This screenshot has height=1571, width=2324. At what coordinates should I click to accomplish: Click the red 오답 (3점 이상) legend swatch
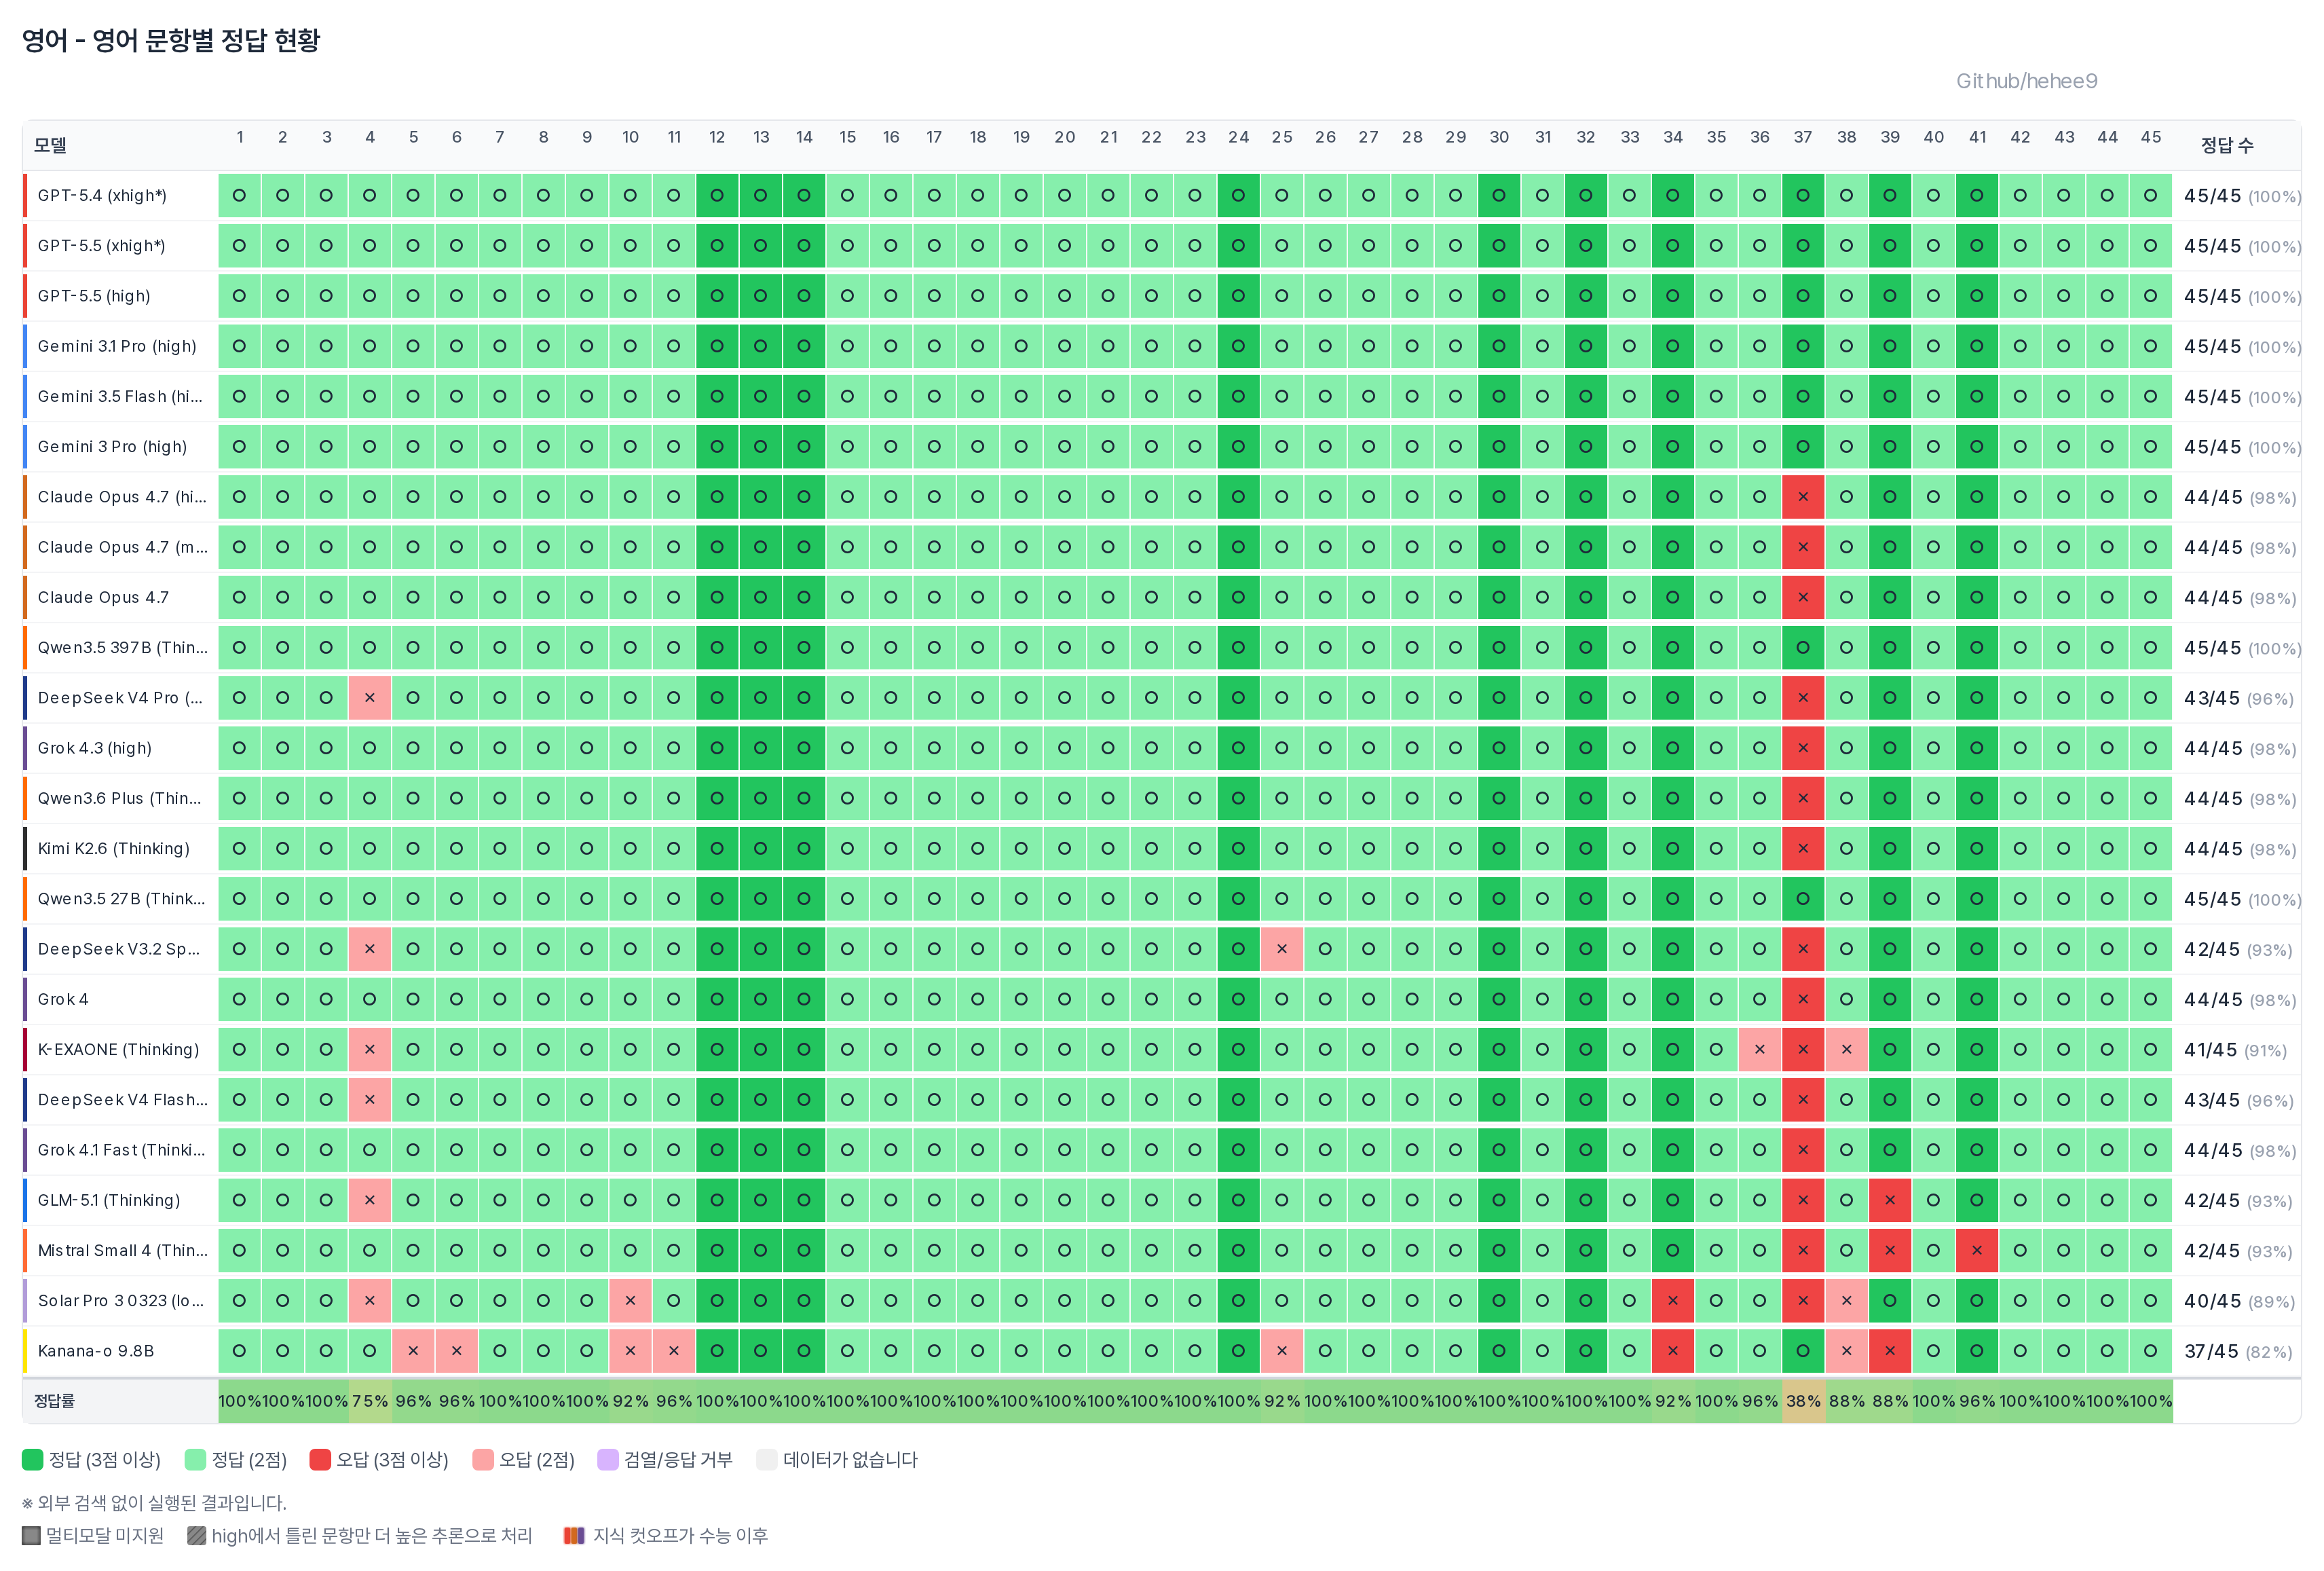[320, 1460]
